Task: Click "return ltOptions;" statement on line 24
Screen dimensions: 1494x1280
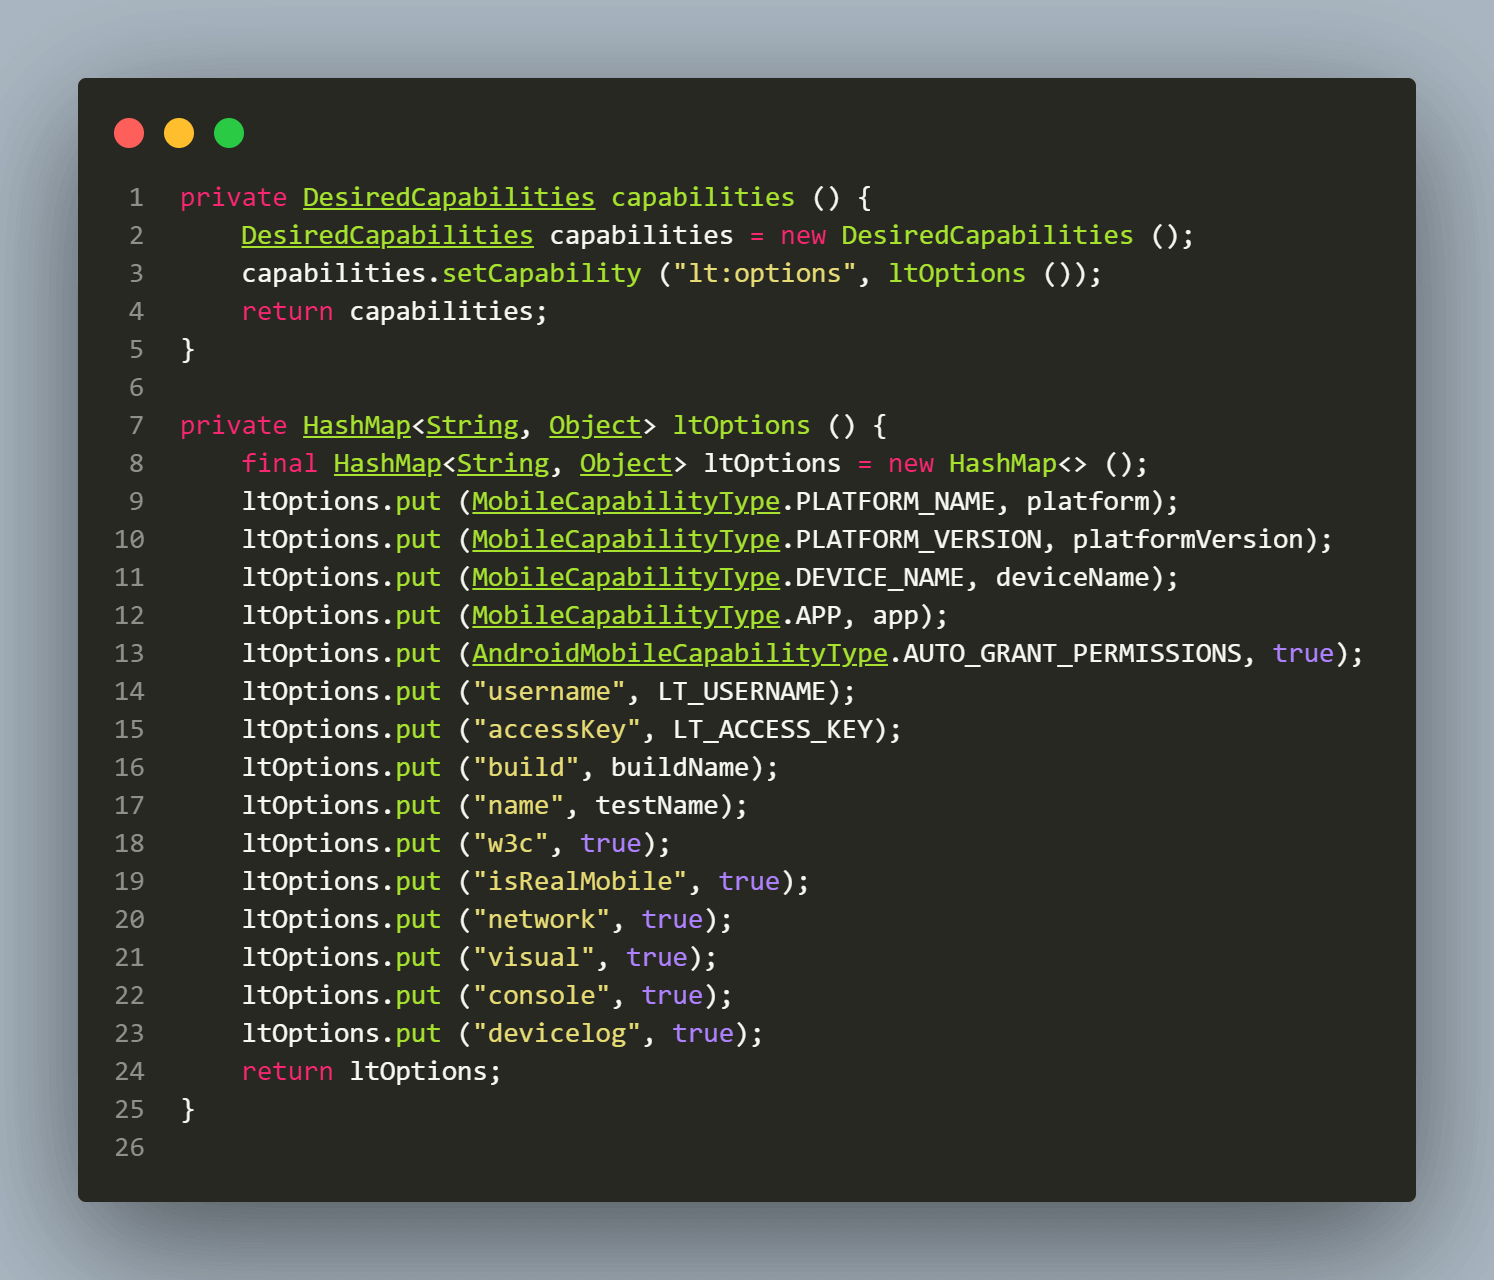Action: (372, 1072)
